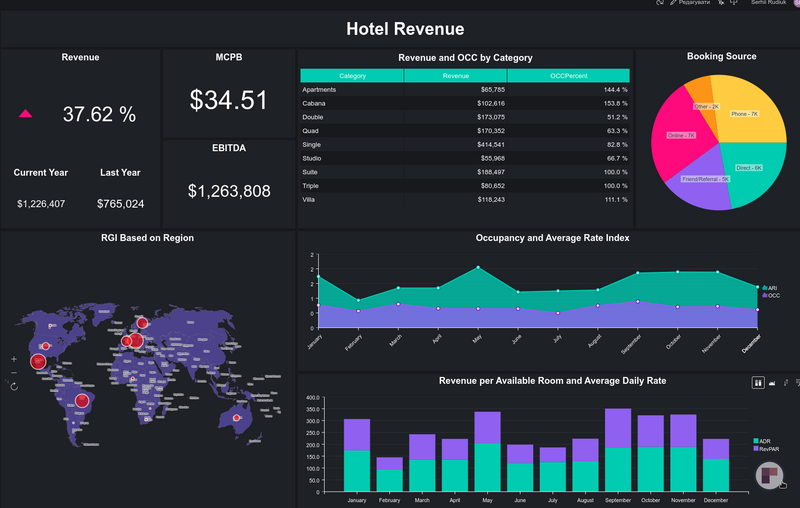Sort table by Category column header
The height and width of the screenshot is (508, 800).
[352, 76]
